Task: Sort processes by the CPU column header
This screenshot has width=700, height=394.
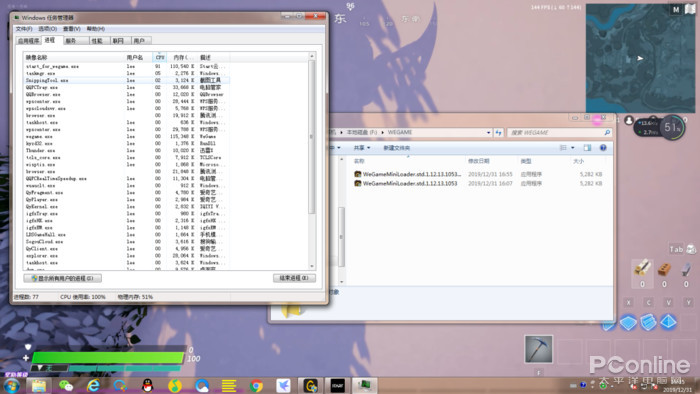Action: (x=160, y=57)
